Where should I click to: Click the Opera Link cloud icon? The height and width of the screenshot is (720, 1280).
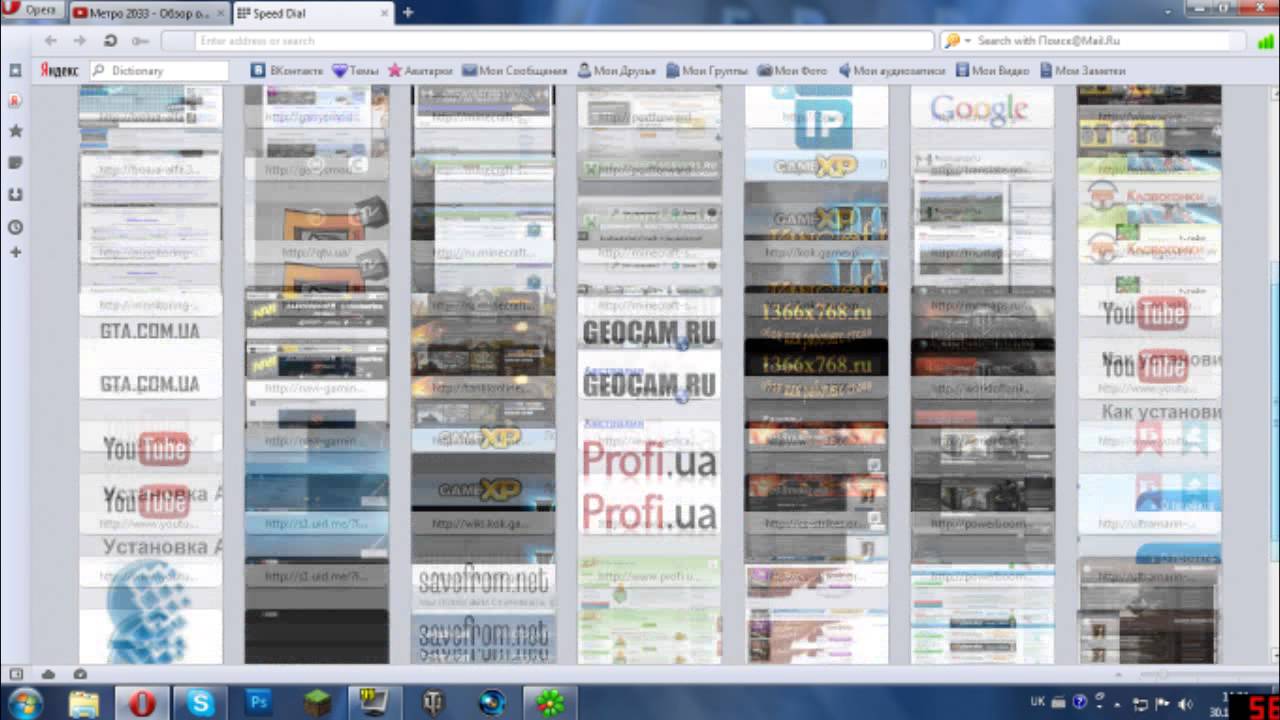48,674
